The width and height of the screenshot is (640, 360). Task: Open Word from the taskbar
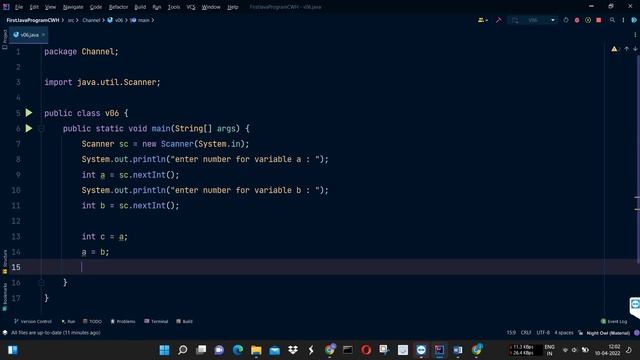458,350
